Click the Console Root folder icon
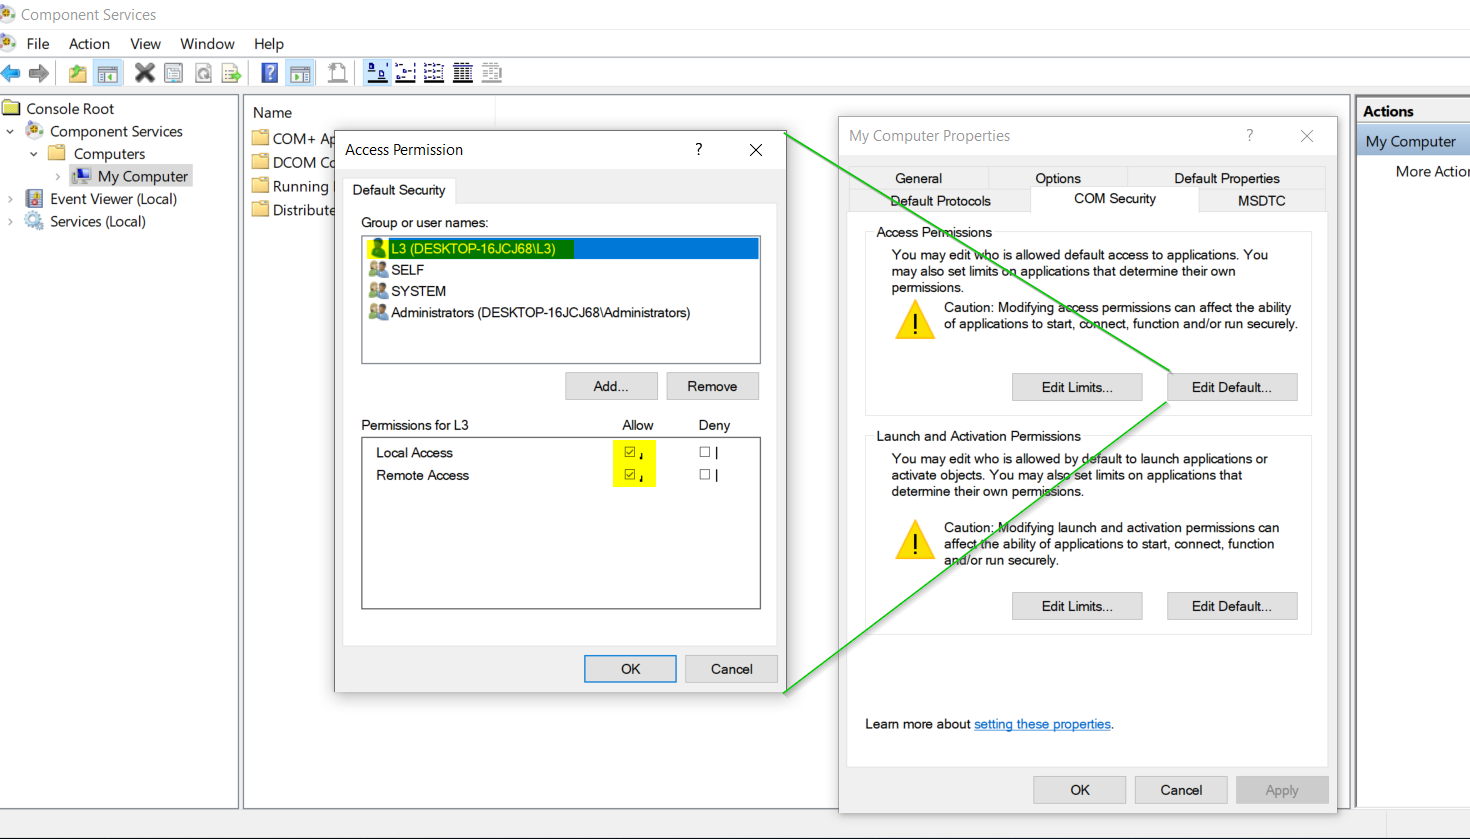 point(12,108)
